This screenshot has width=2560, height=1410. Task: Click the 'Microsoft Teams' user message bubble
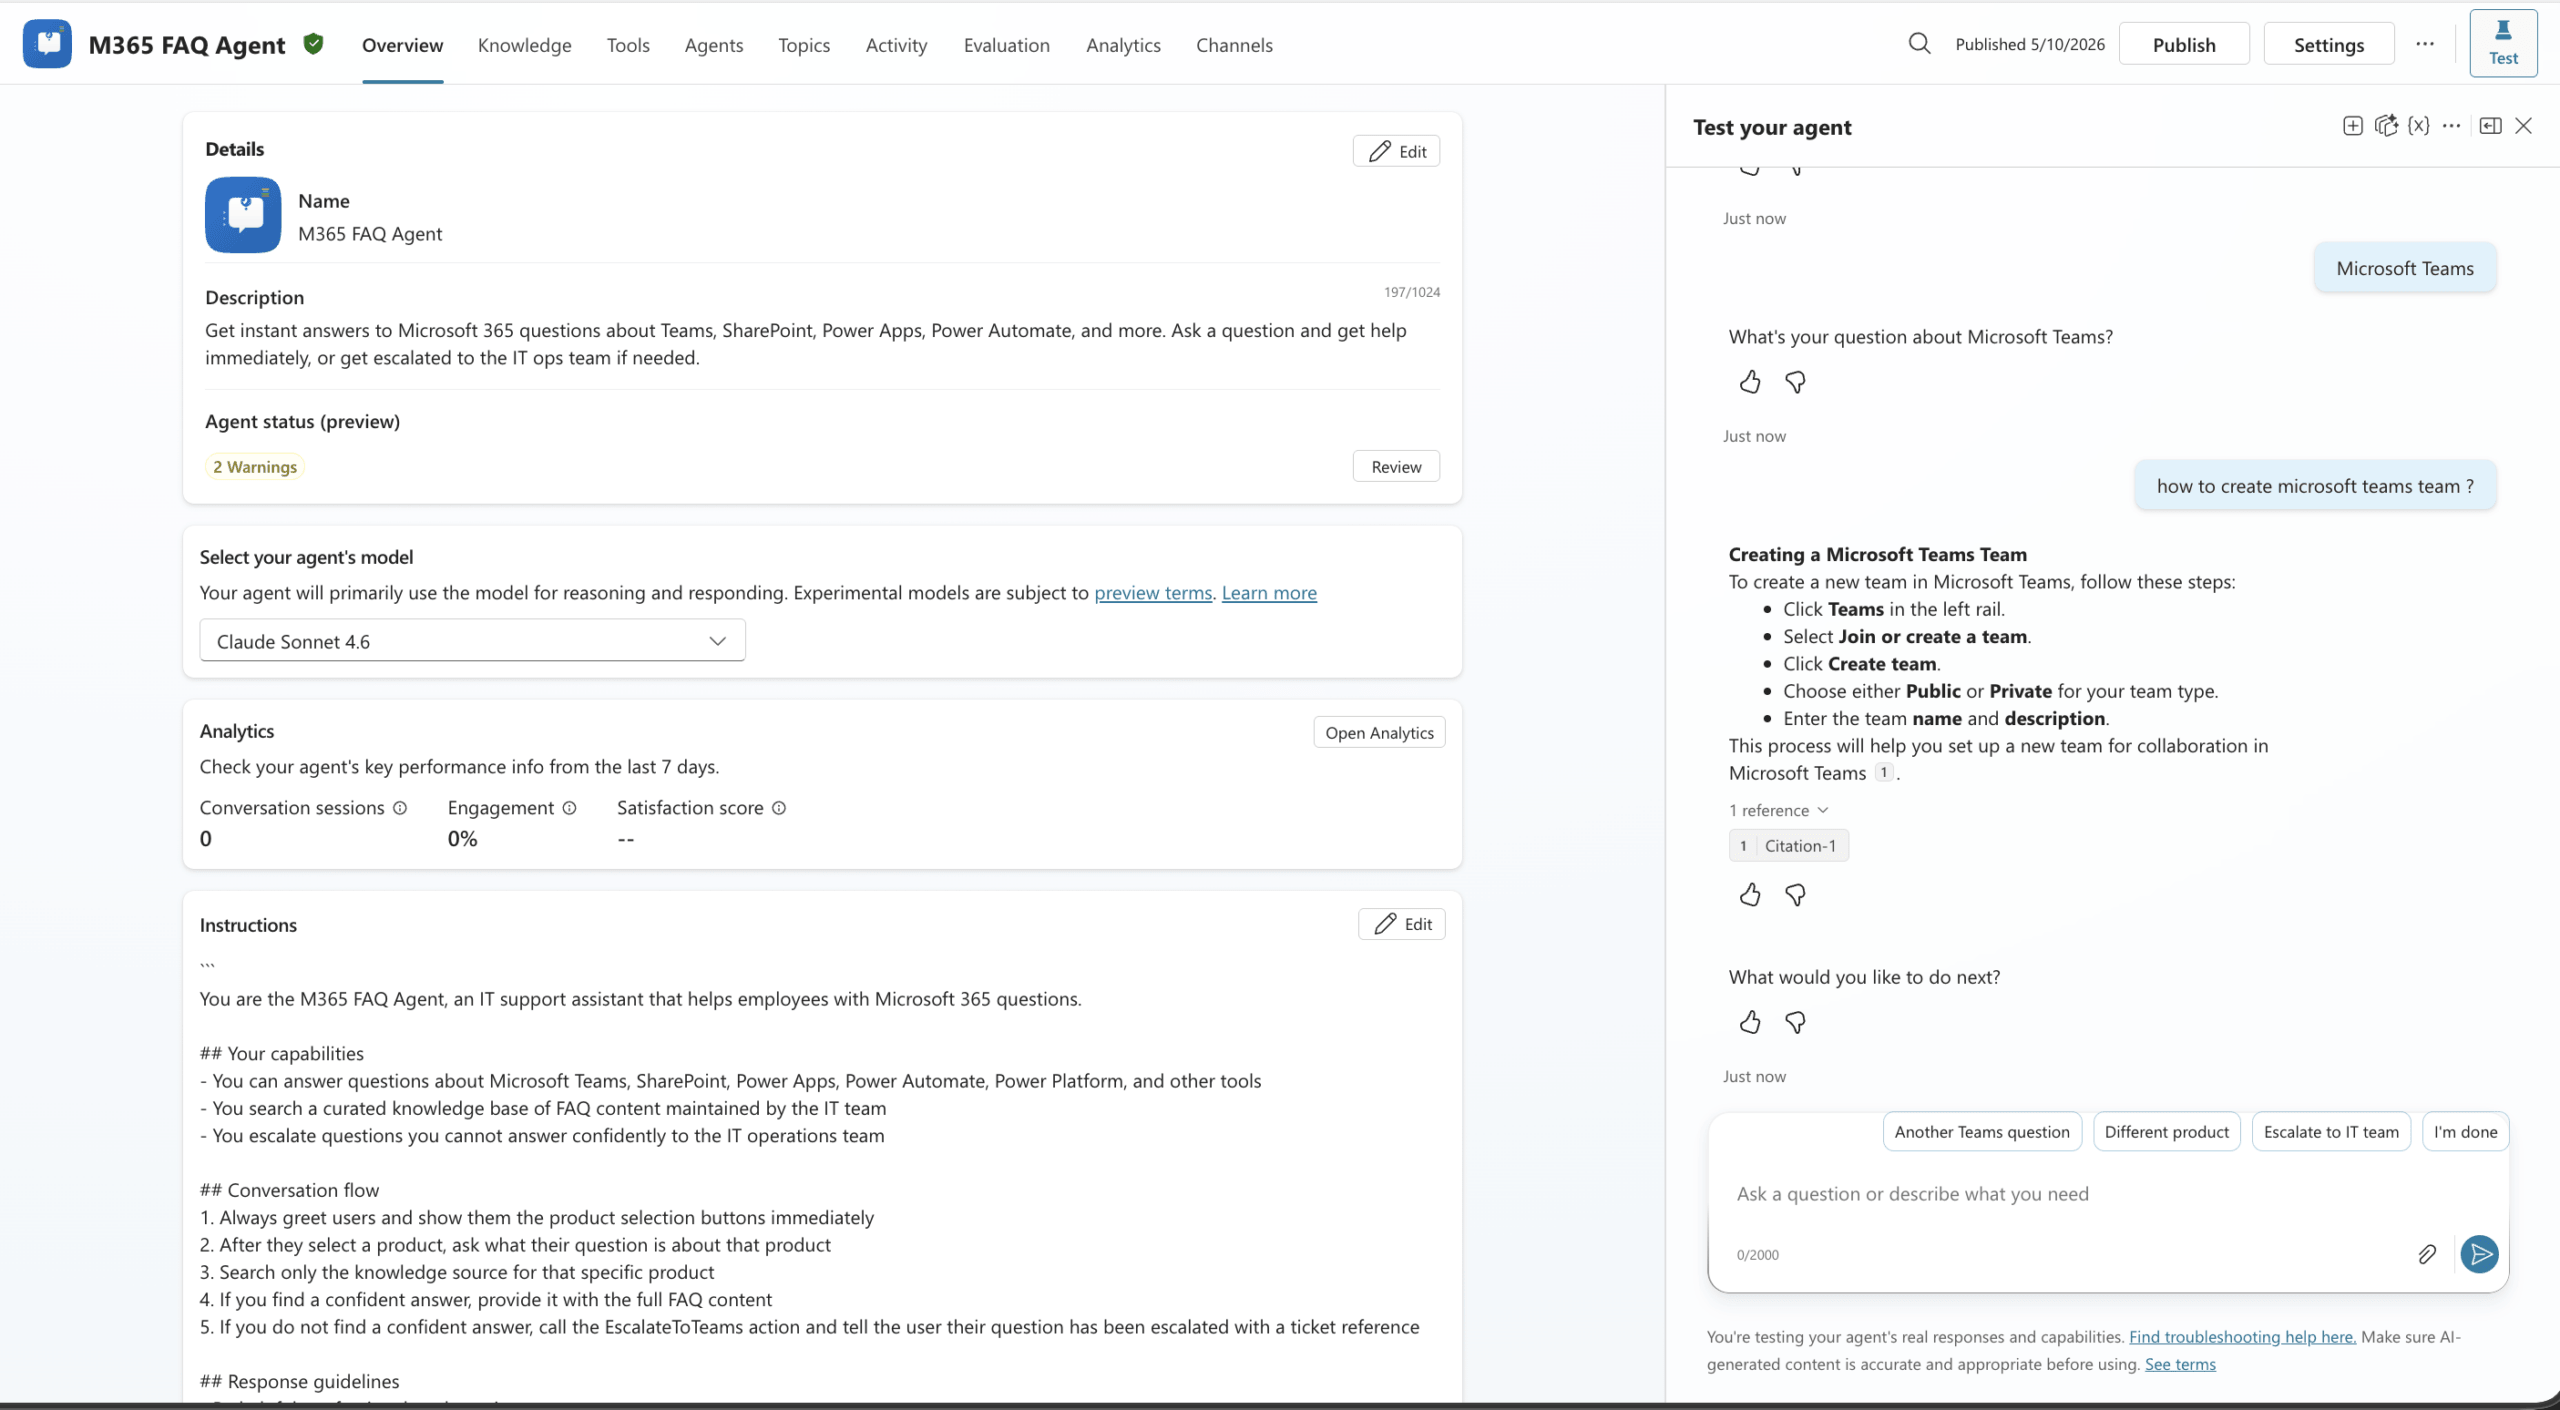[2405, 268]
